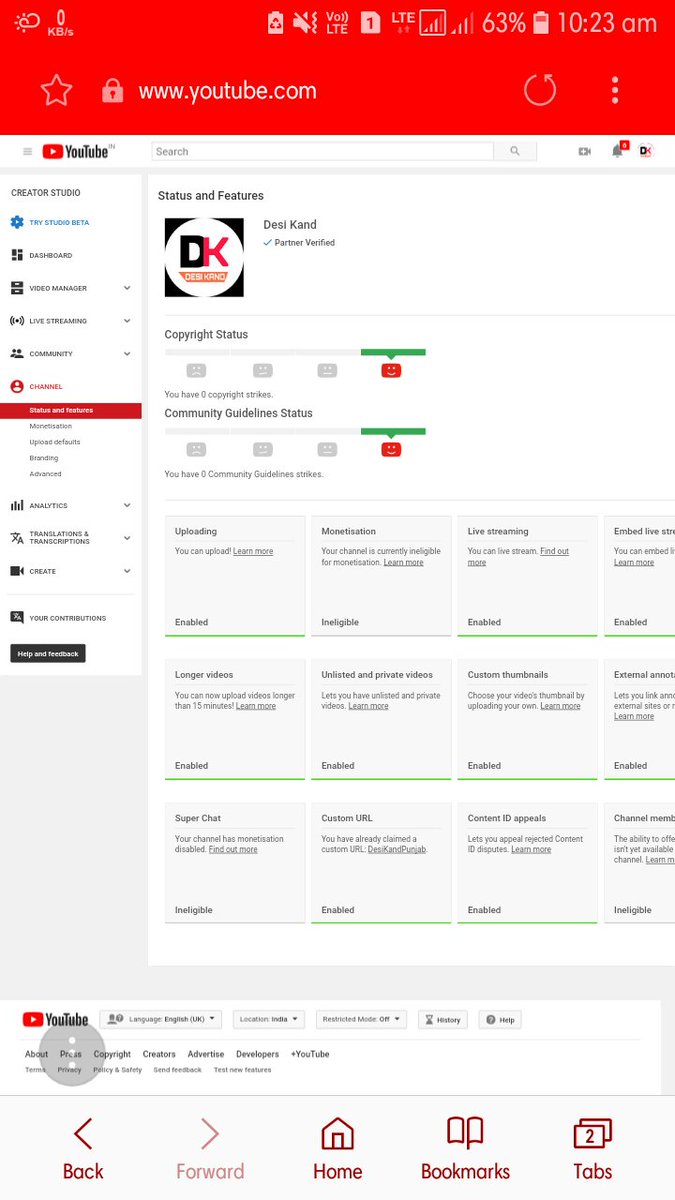Click the Your Contributions icon
Screen dimensions: 675x1200
point(17,618)
